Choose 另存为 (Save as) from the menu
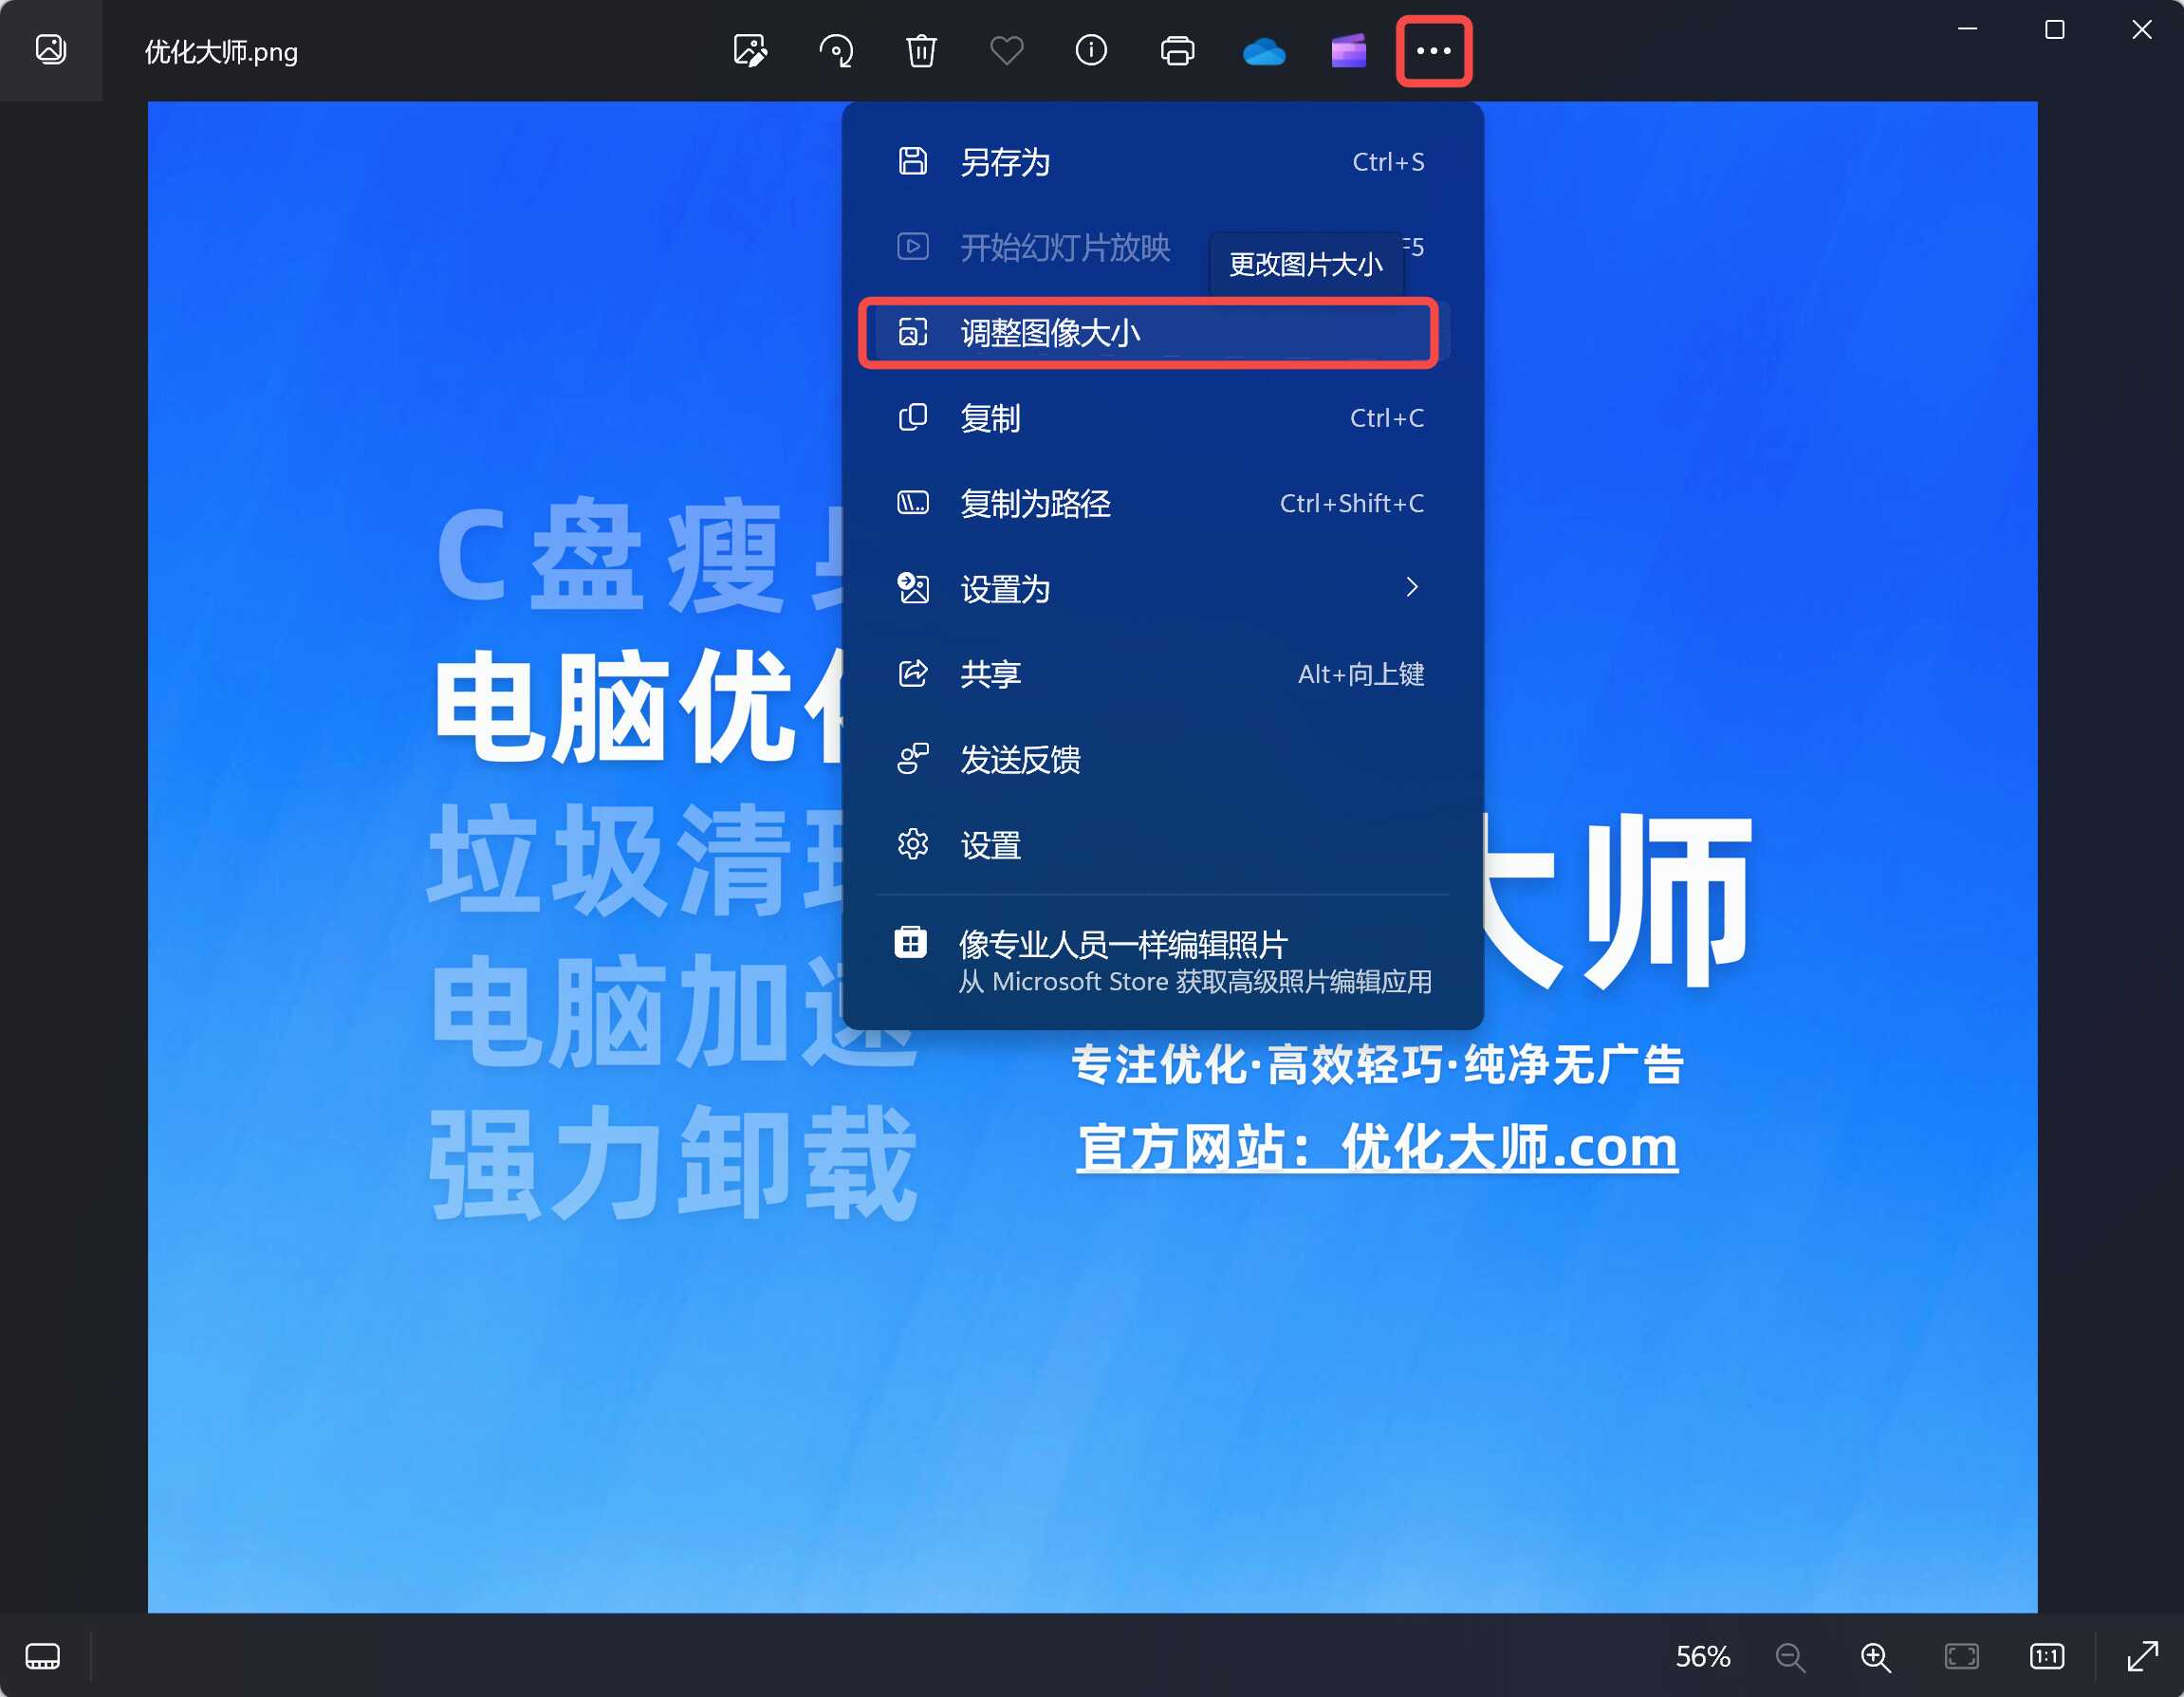The image size is (2184, 1697). pos(1162,162)
